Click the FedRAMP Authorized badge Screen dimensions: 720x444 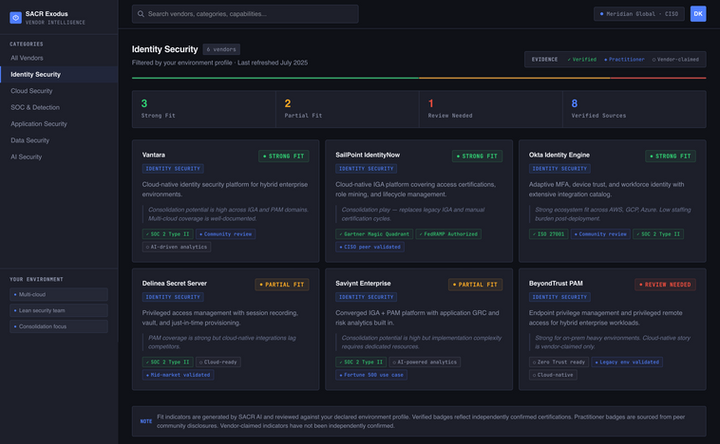coord(448,234)
